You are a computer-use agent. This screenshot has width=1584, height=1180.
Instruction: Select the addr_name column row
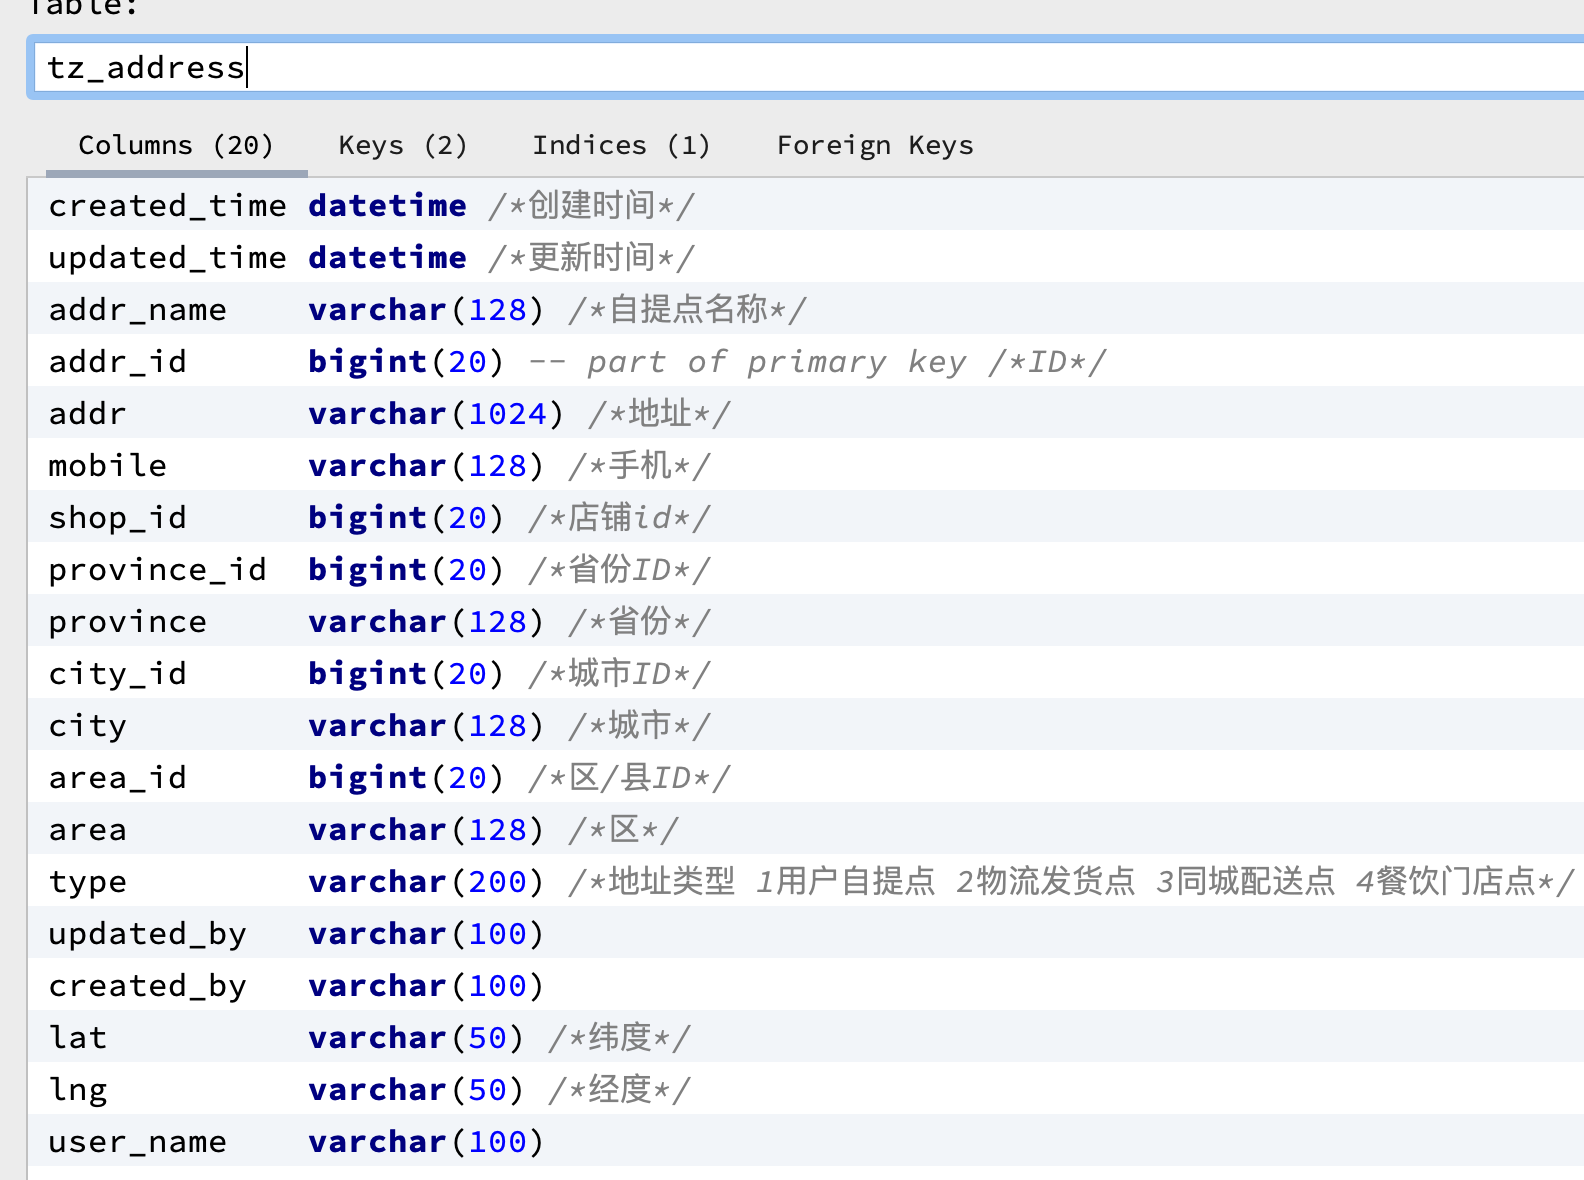click(806, 308)
